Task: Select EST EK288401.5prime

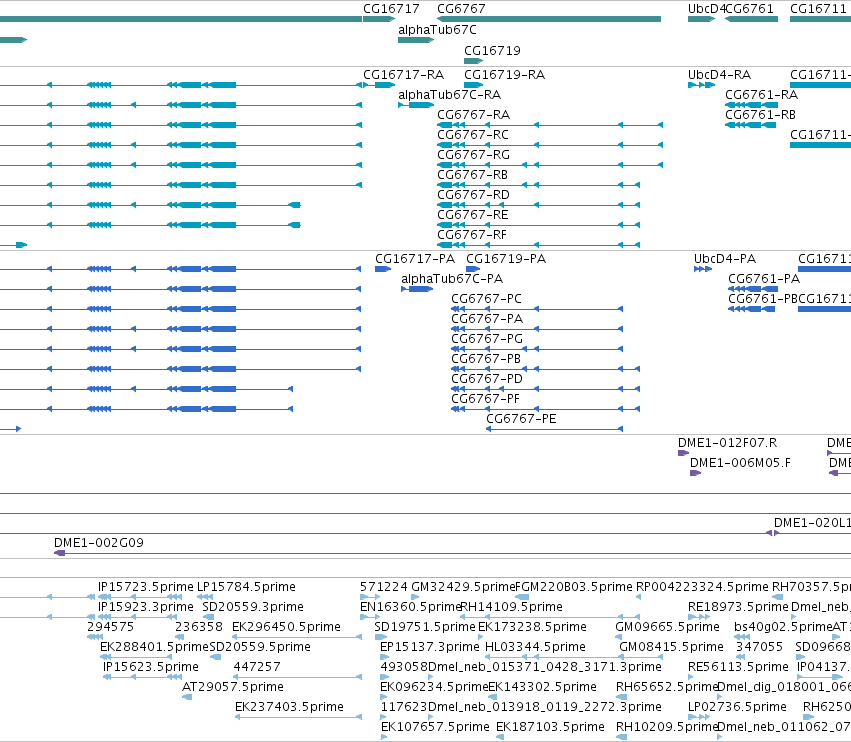Action: pyautogui.click(x=154, y=647)
